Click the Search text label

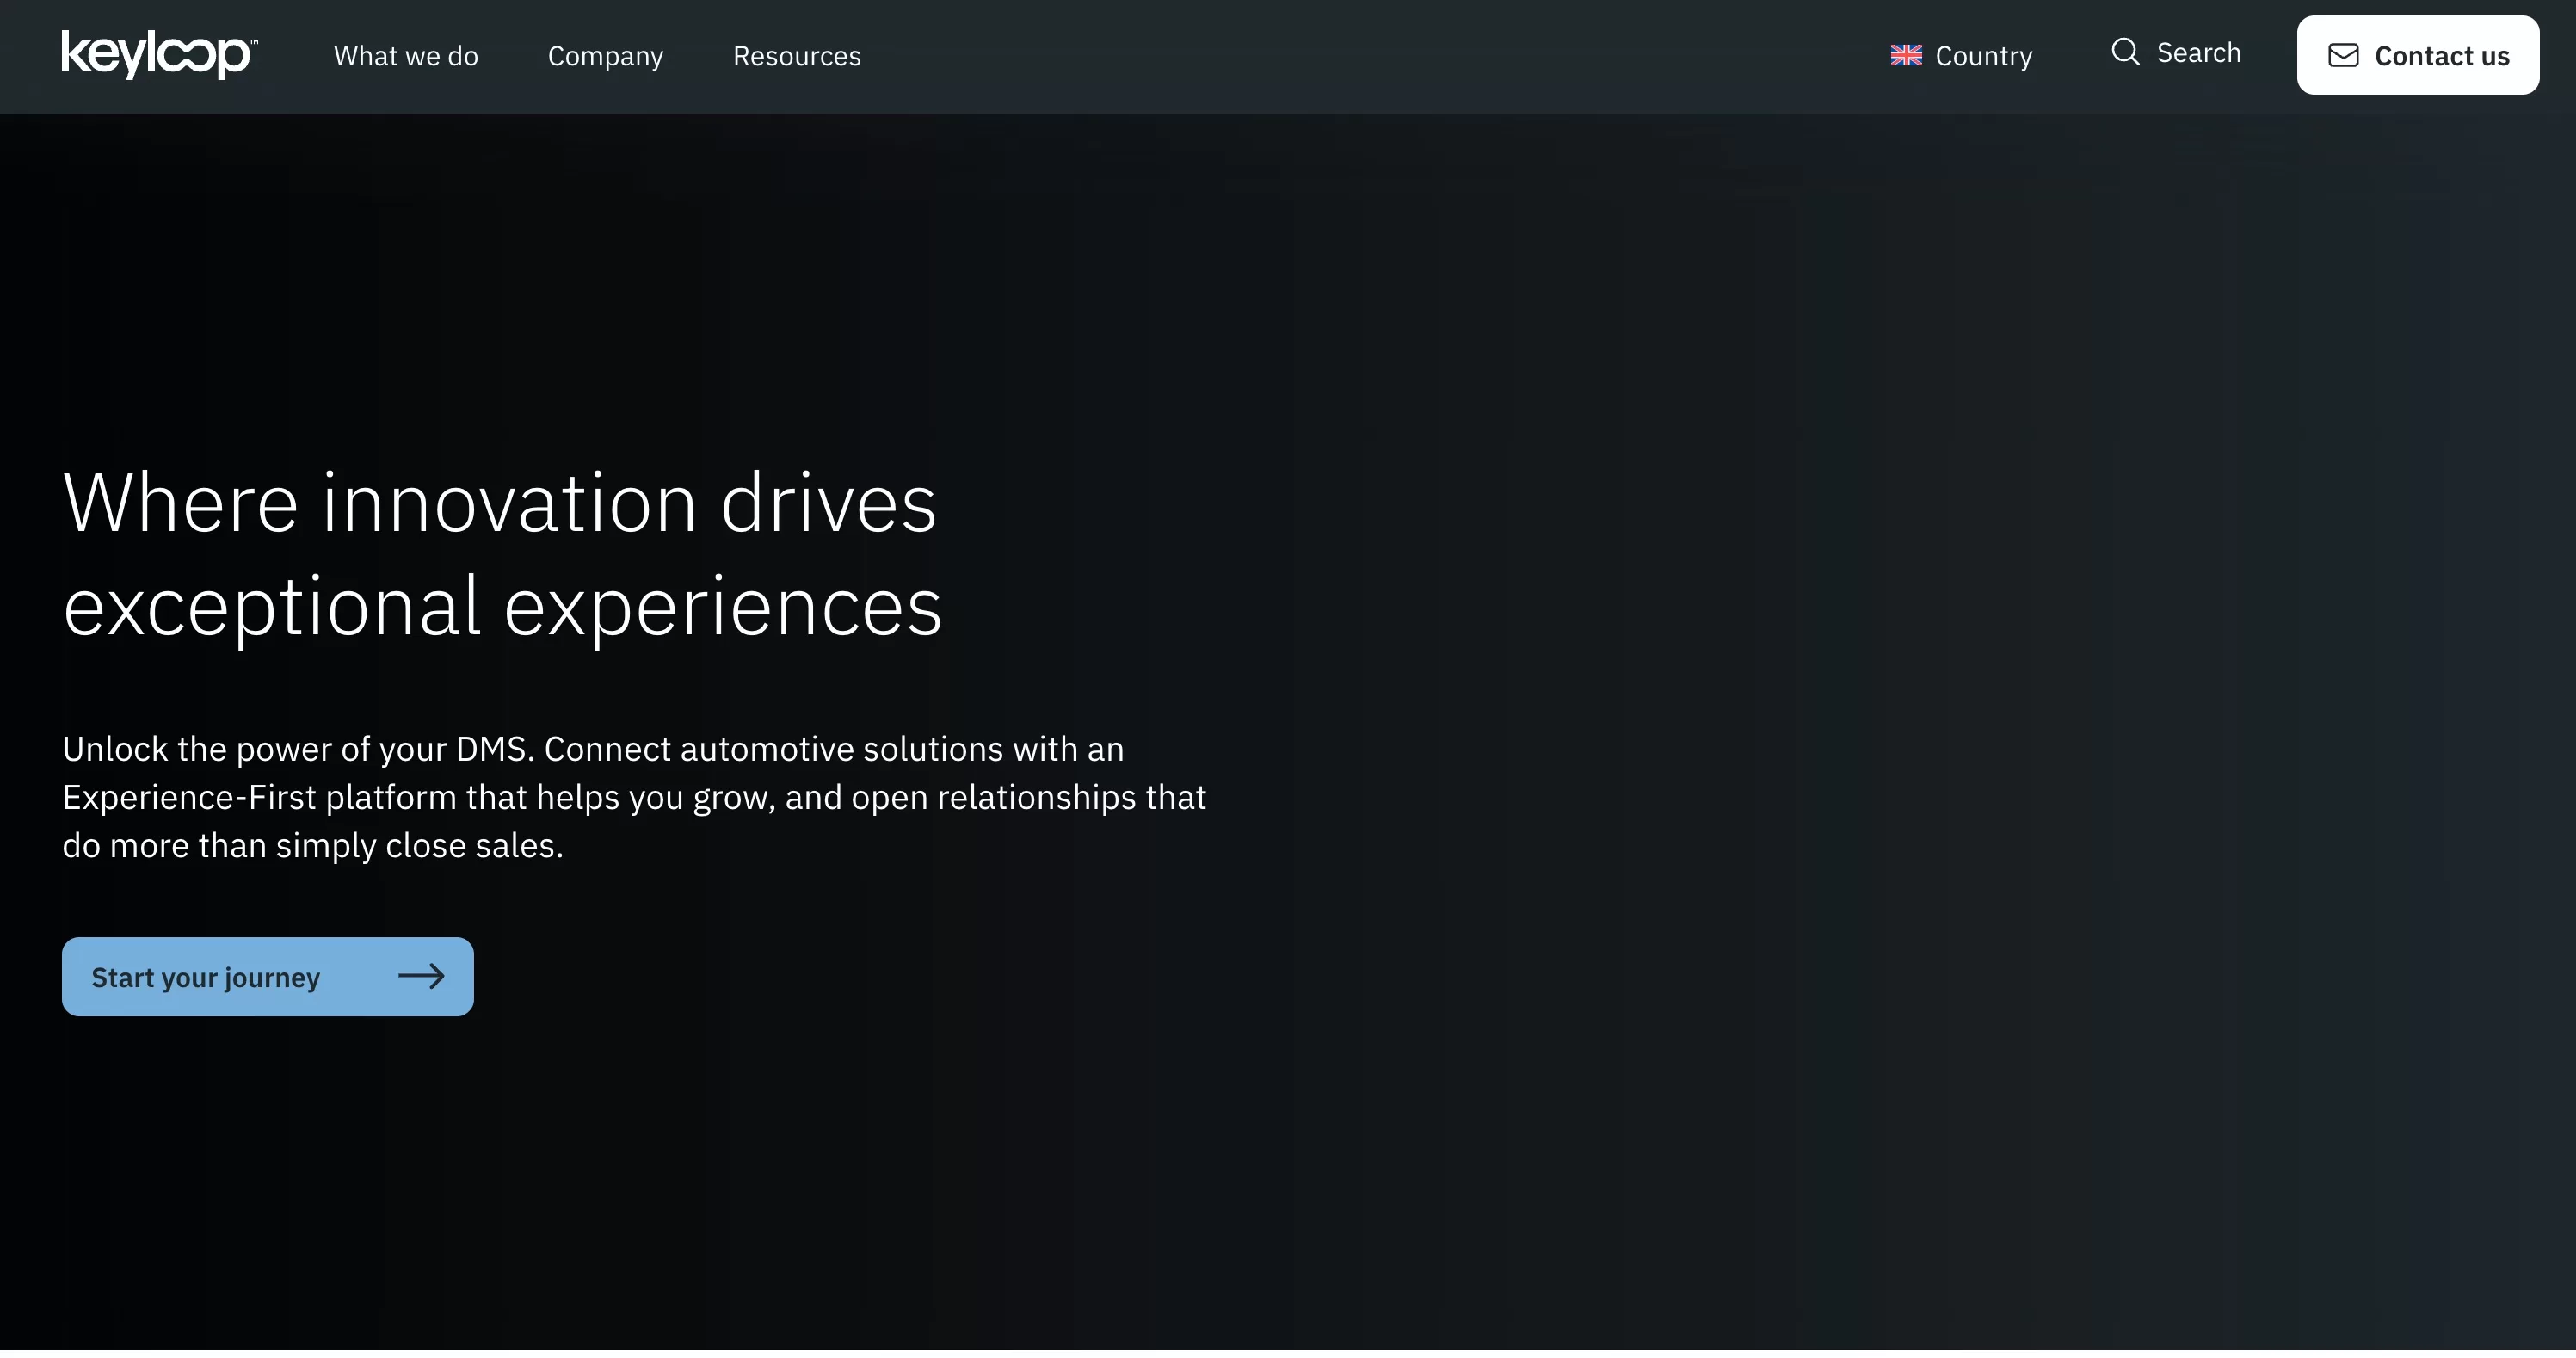(x=2199, y=53)
